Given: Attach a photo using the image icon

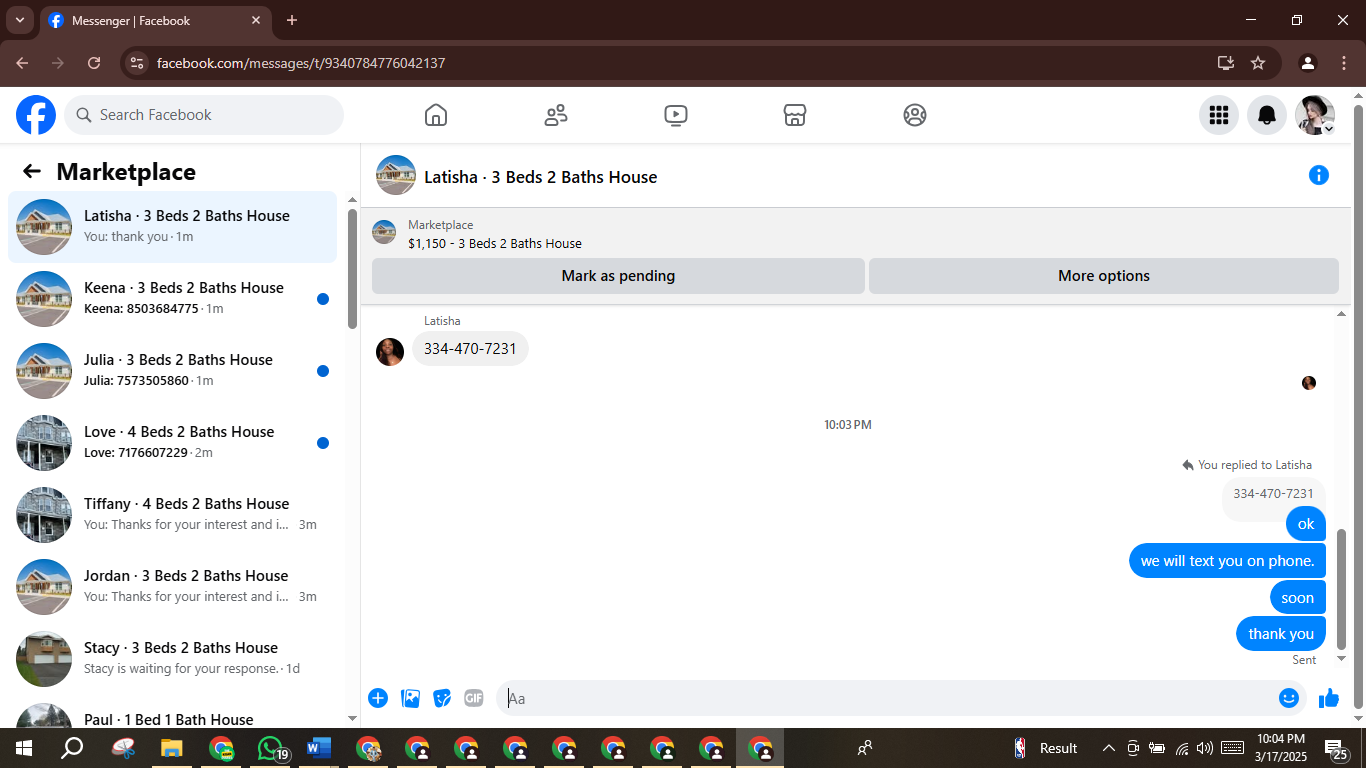Looking at the screenshot, I should (x=410, y=698).
